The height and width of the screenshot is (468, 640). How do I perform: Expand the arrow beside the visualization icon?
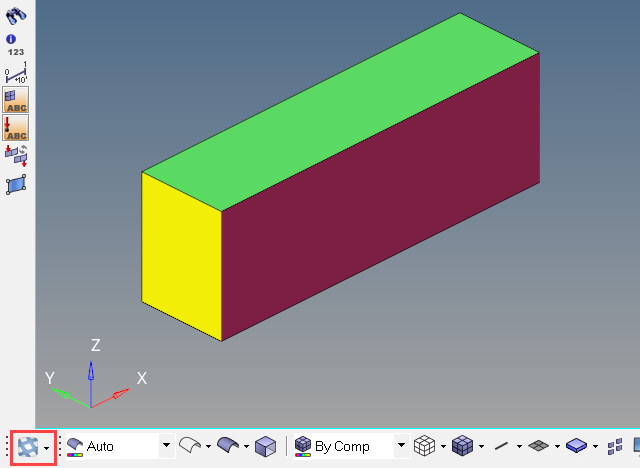point(47,447)
